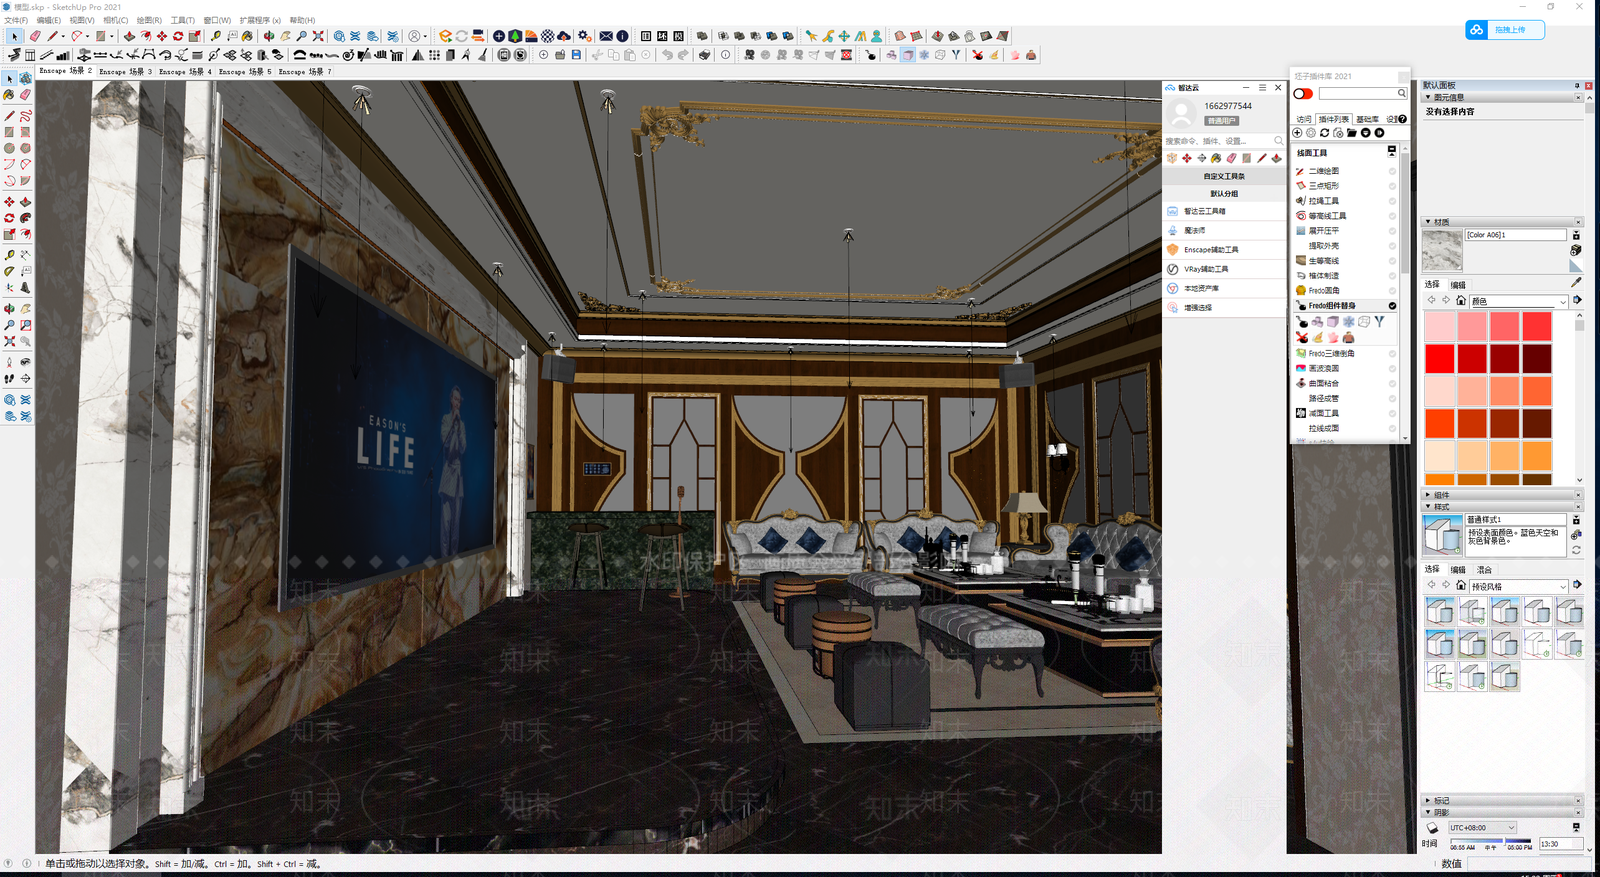Image resolution: width=1600 pixels, height=877 pixels.
Task: Open the 预设风格 styles dropdown
Action: point(1518,586)
